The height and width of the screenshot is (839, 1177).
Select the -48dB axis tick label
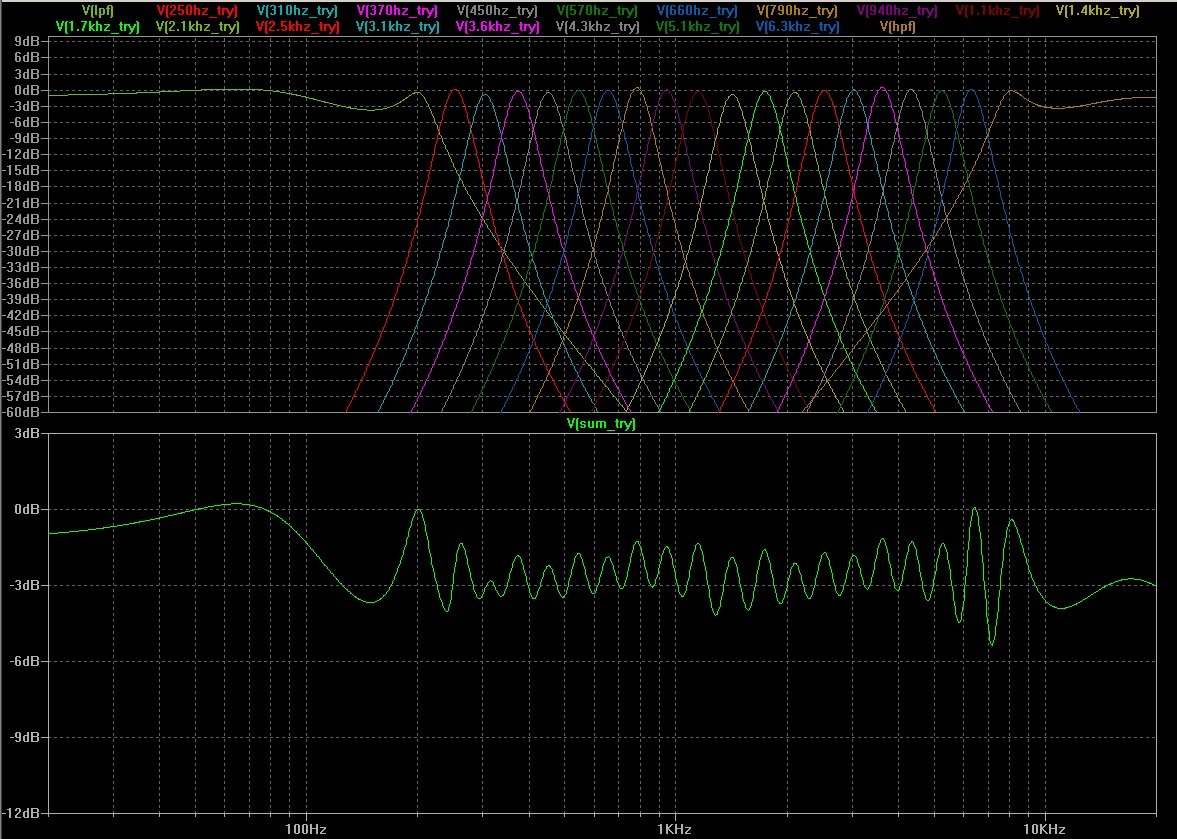click(23, 347)
